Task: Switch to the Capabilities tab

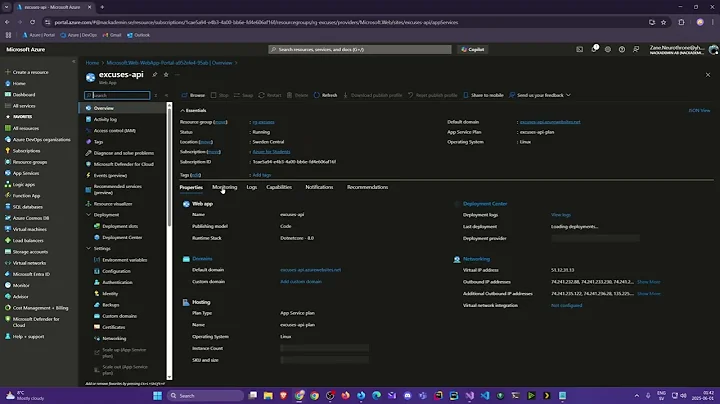Action: pos(279,187)
